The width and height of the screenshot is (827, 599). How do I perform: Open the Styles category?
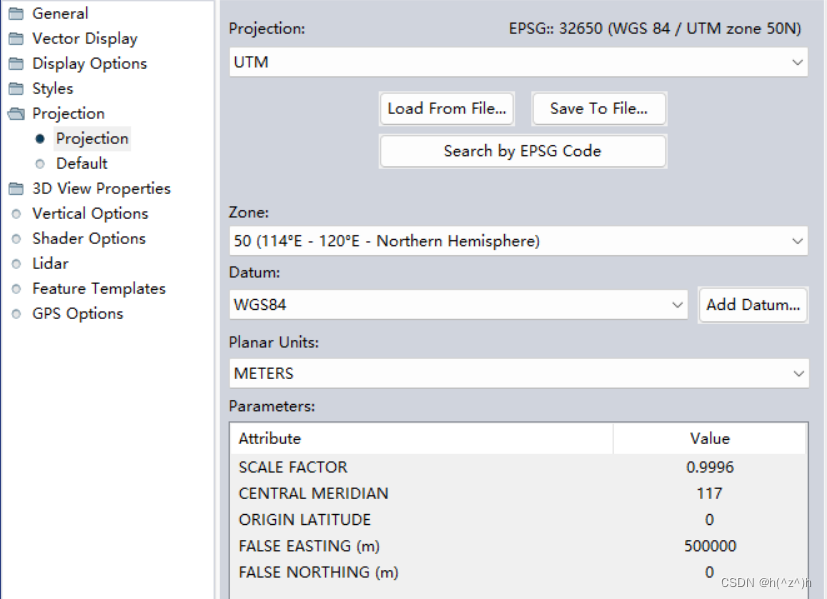[x=53, y=88]
